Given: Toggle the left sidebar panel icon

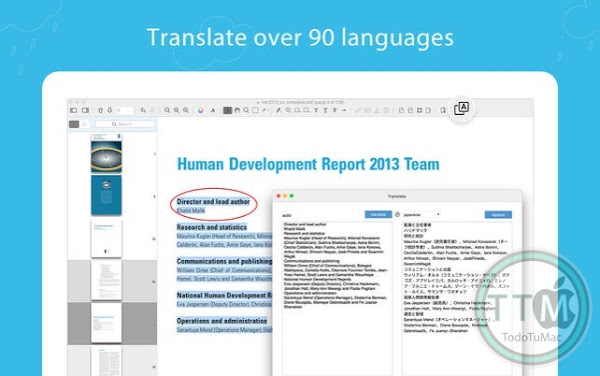Looking at the screenshot, I should tap(73, 110).
